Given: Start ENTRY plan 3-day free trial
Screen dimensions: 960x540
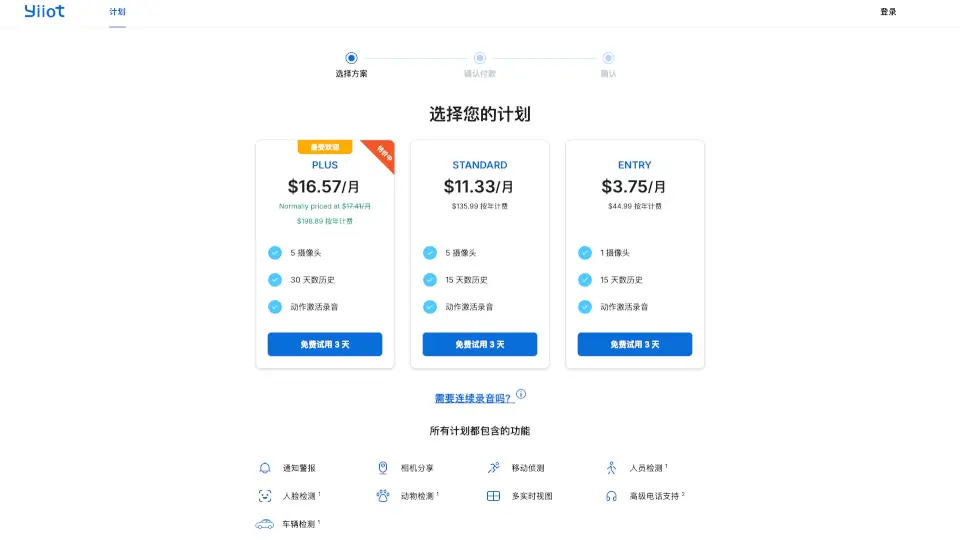Looking at the screenshot, I should point(635,344).
